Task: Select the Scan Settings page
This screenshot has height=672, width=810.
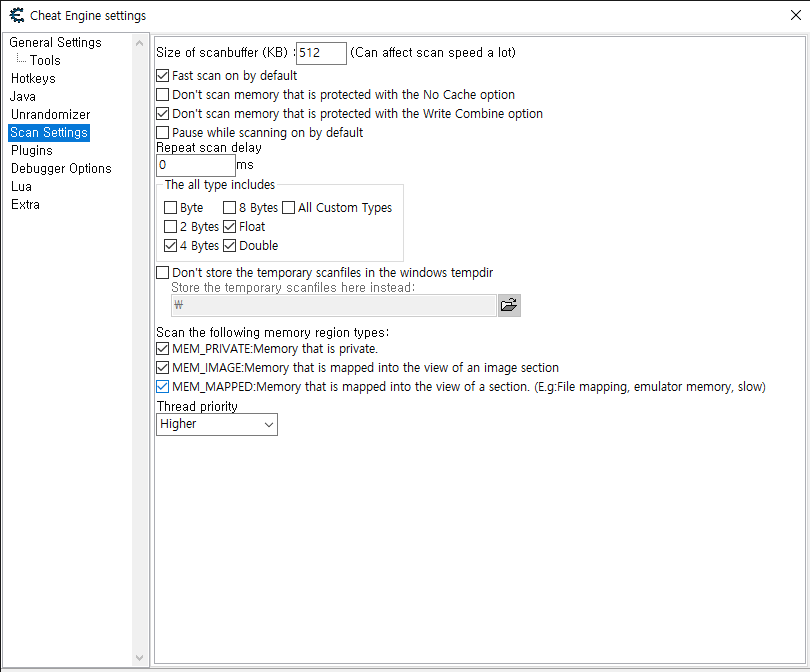Action: point(49,133)
